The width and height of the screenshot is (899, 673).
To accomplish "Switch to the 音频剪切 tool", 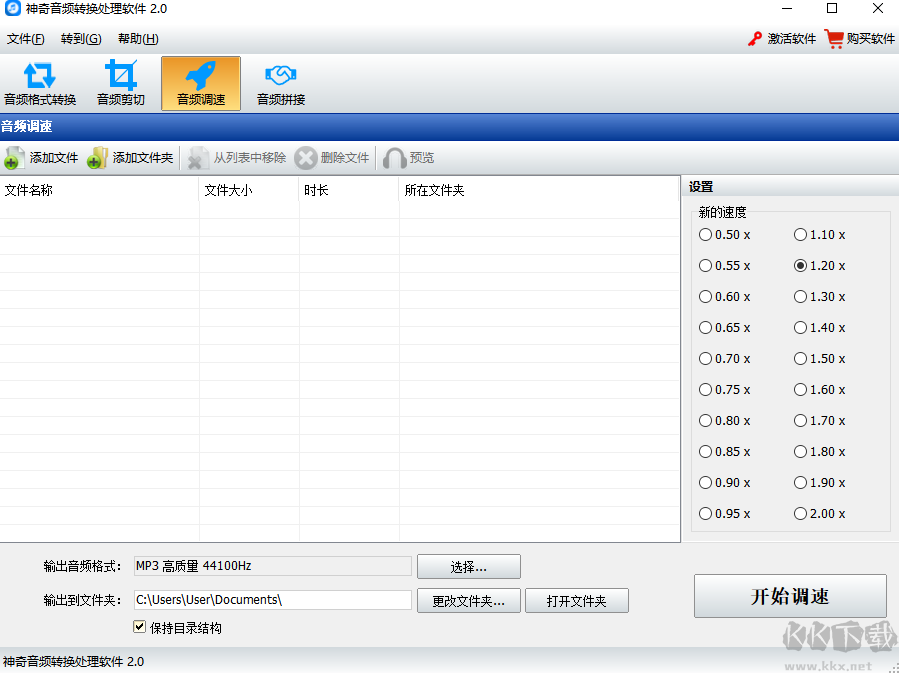I will tap(120, 84).
